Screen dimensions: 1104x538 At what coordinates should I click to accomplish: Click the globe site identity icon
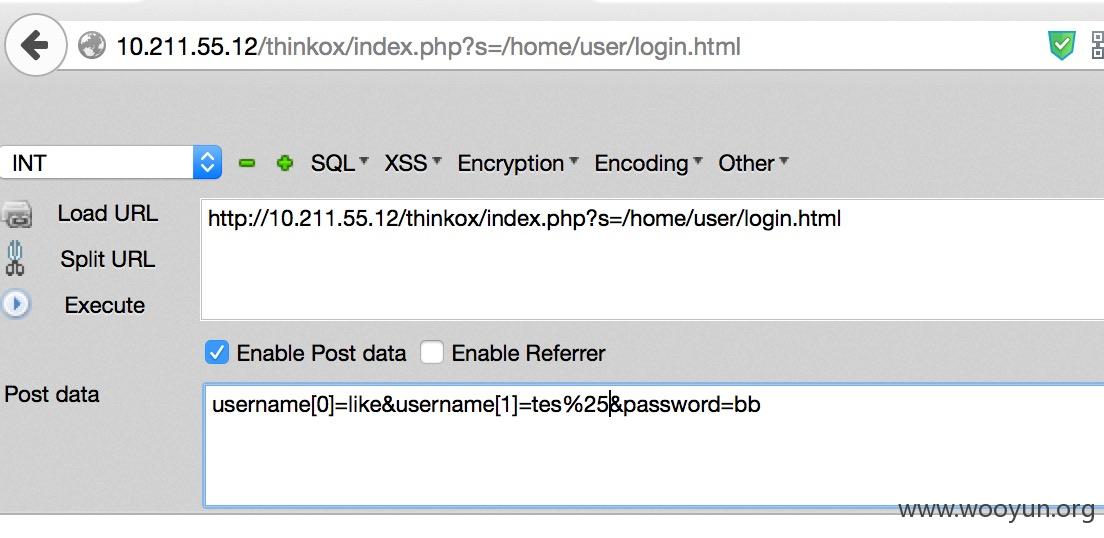click(92, 46)
